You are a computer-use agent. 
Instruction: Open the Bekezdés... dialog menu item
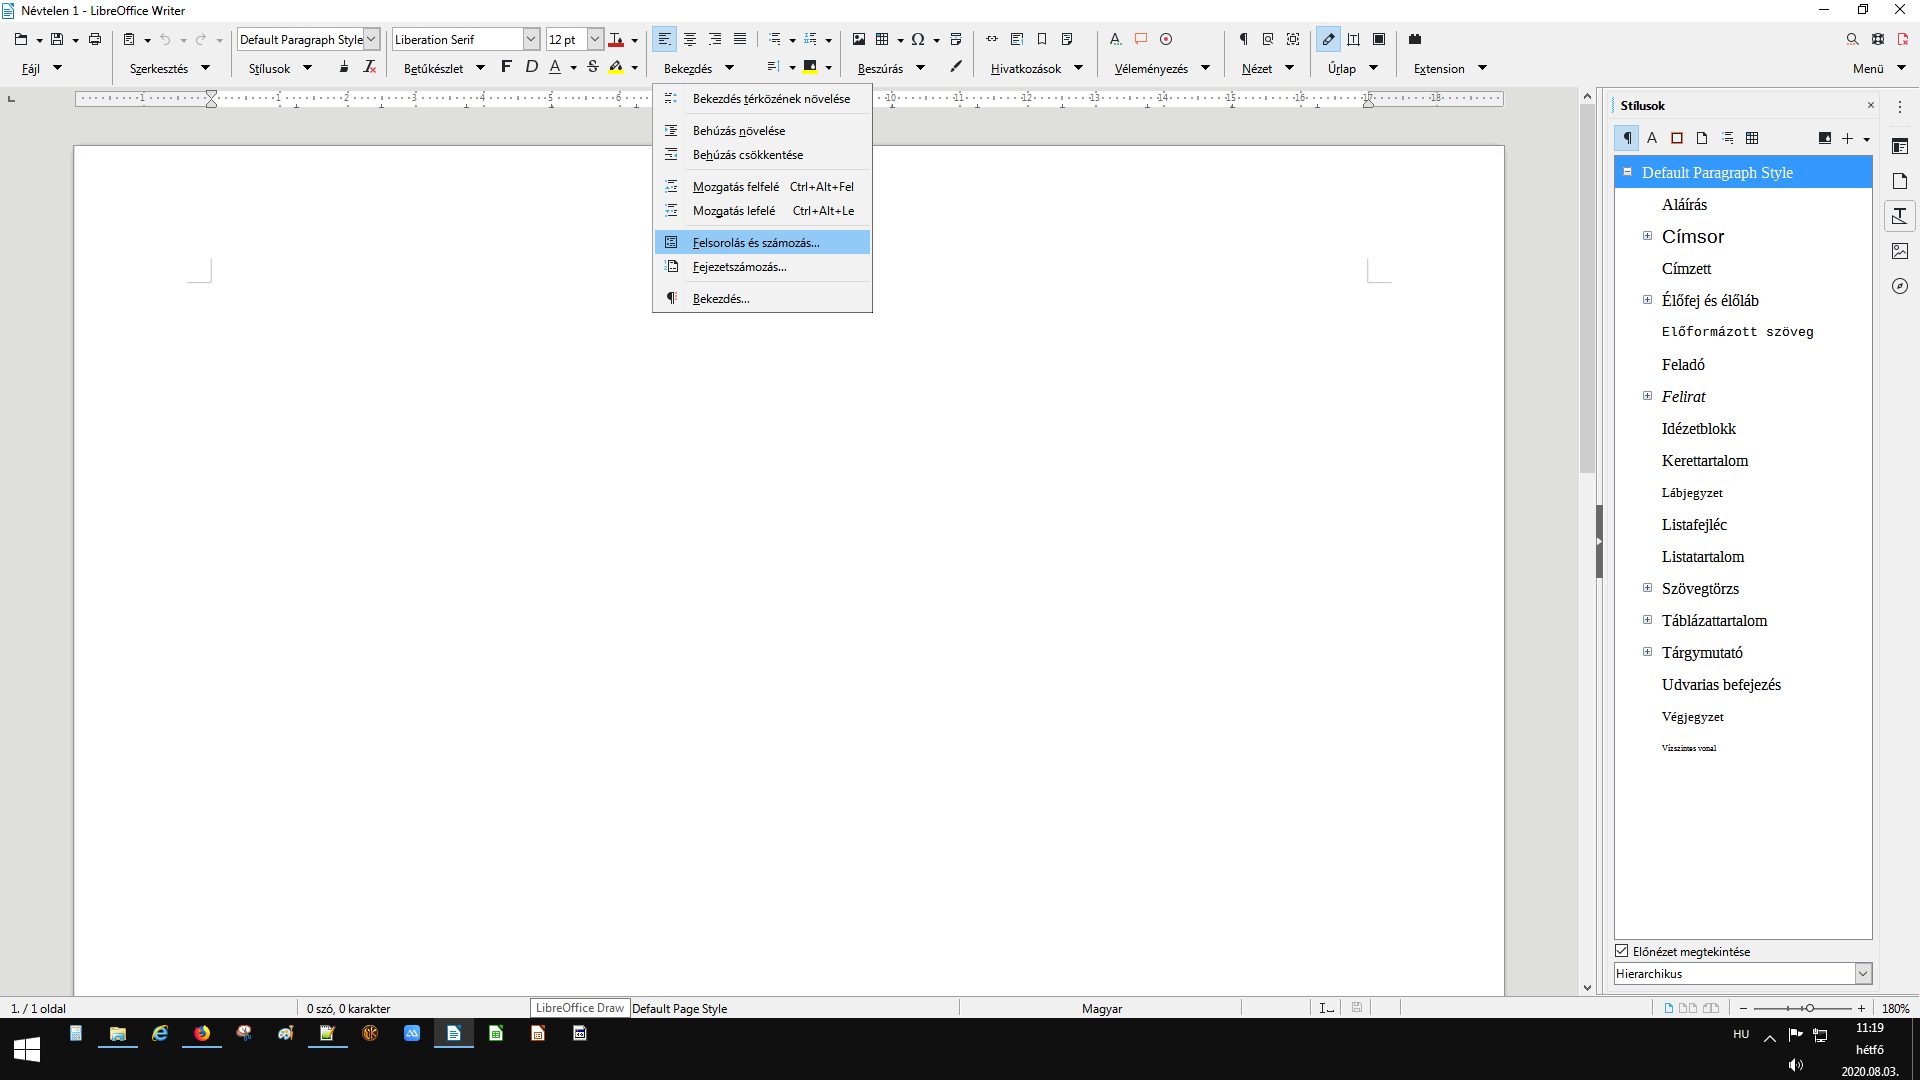(x=720, y=299)
